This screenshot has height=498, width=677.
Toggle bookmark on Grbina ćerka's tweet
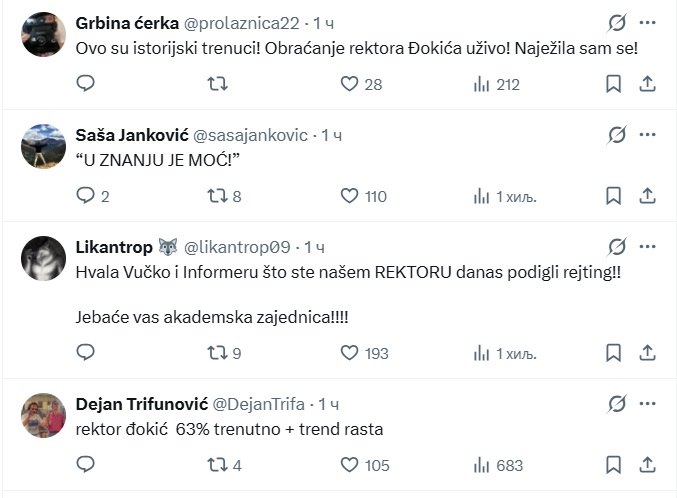[x=613, y=84]
